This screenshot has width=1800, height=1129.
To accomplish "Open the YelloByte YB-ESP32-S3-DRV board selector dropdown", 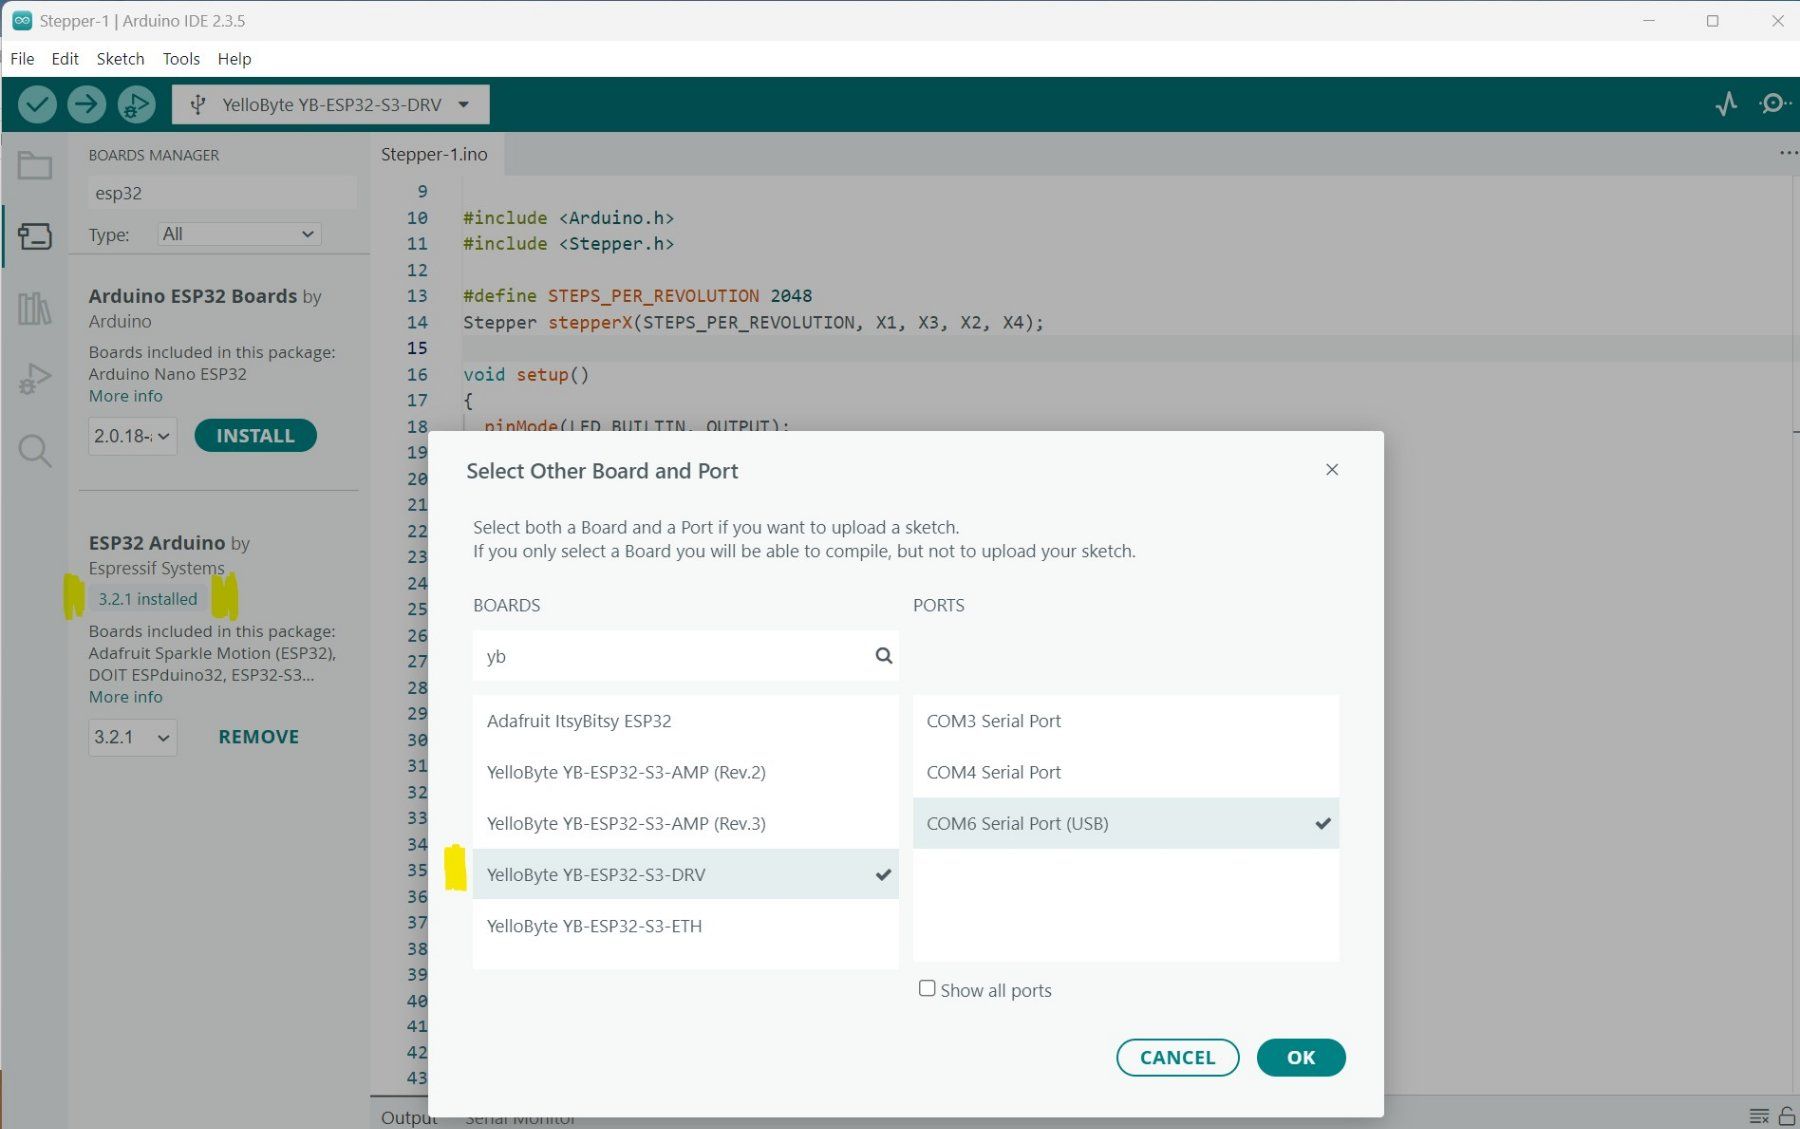I will pyautogui.click(x=331, y=104).
